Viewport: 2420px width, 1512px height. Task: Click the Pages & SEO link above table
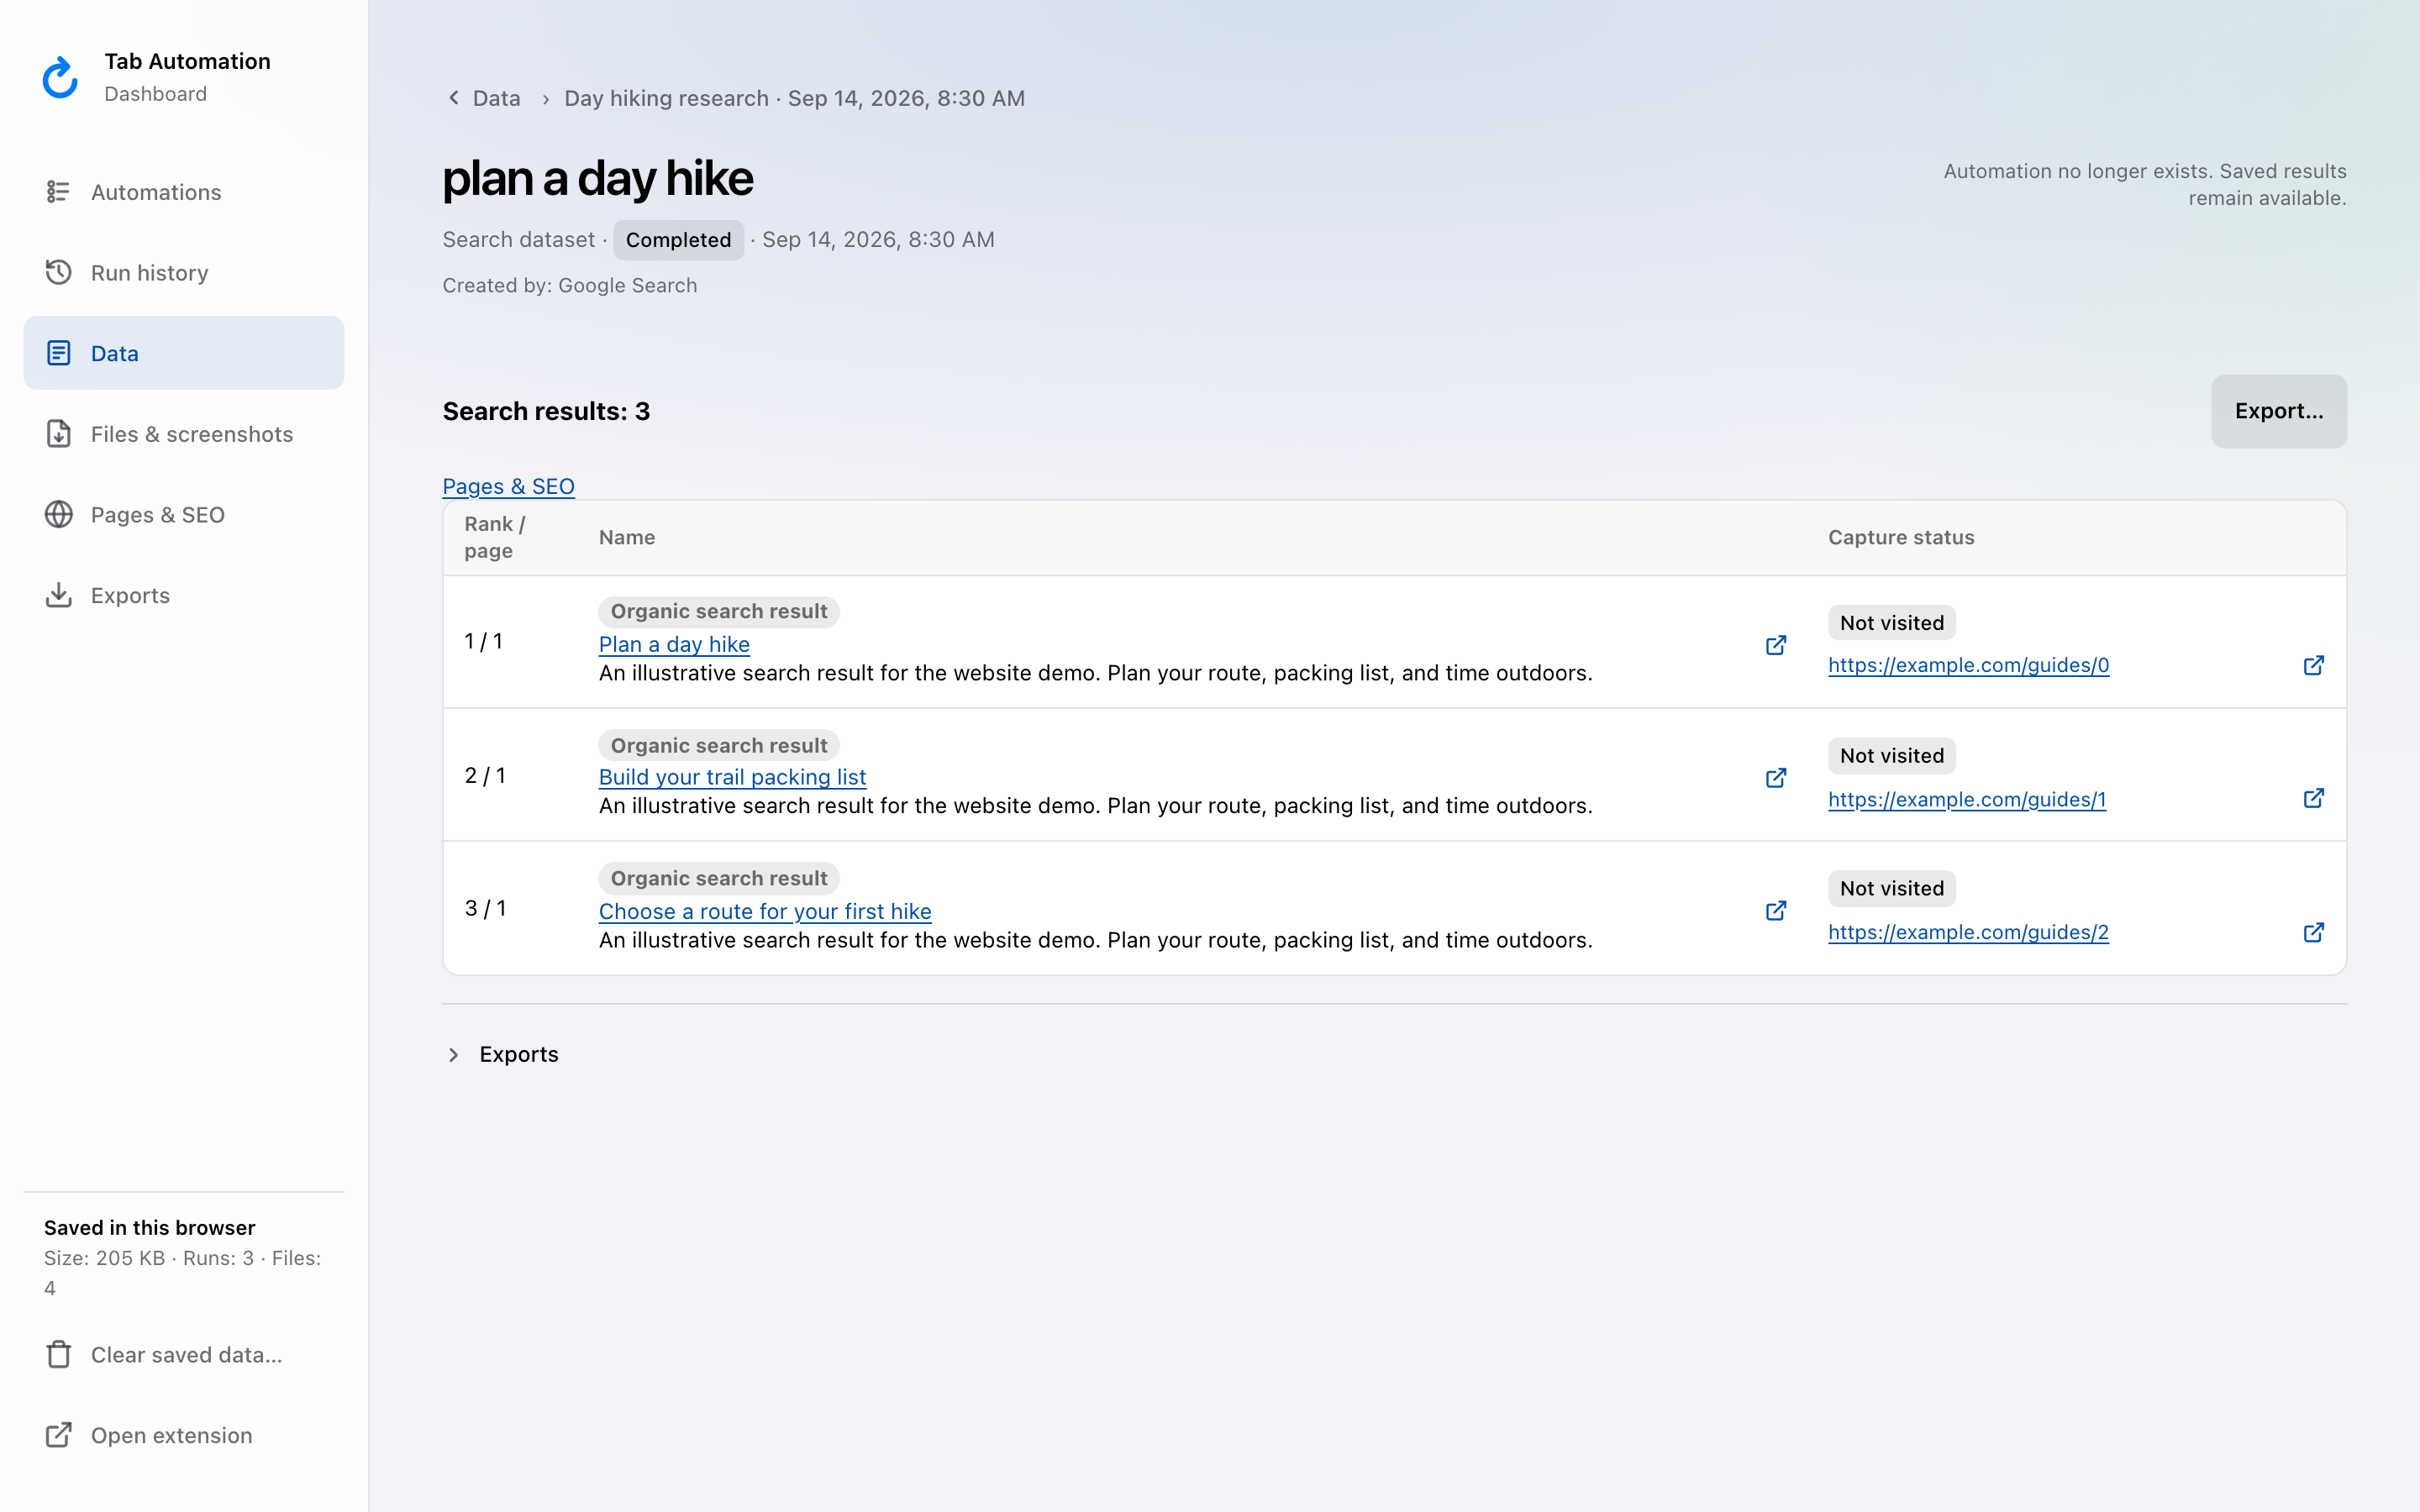coord(508,486)
